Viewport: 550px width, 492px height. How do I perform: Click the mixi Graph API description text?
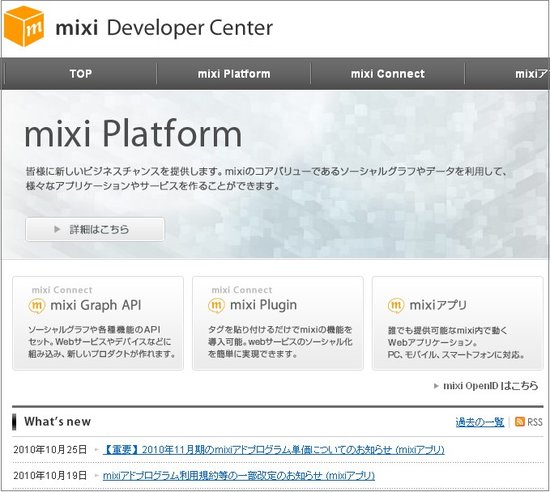coord(102,342)
